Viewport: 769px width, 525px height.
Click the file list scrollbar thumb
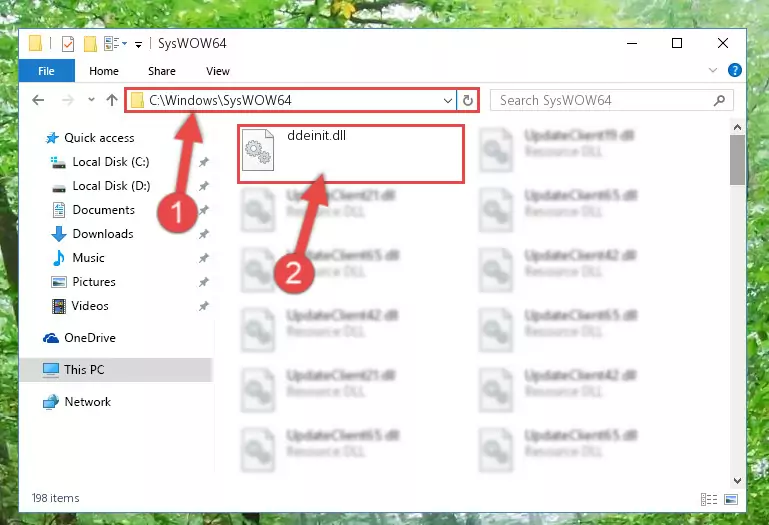click(737, 160)
